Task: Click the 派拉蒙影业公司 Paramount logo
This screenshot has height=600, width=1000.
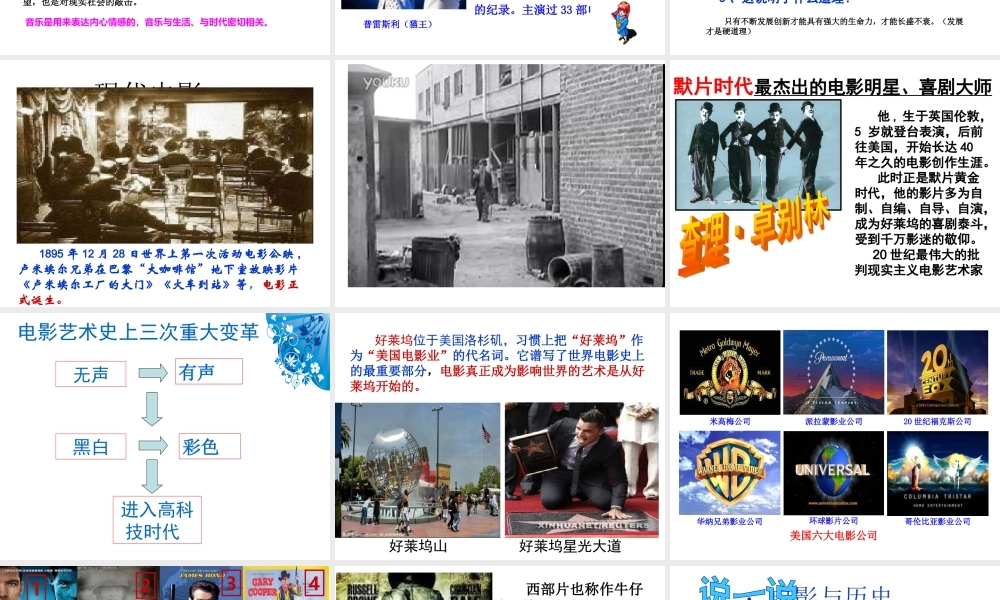Action: (x=834, y=372)
